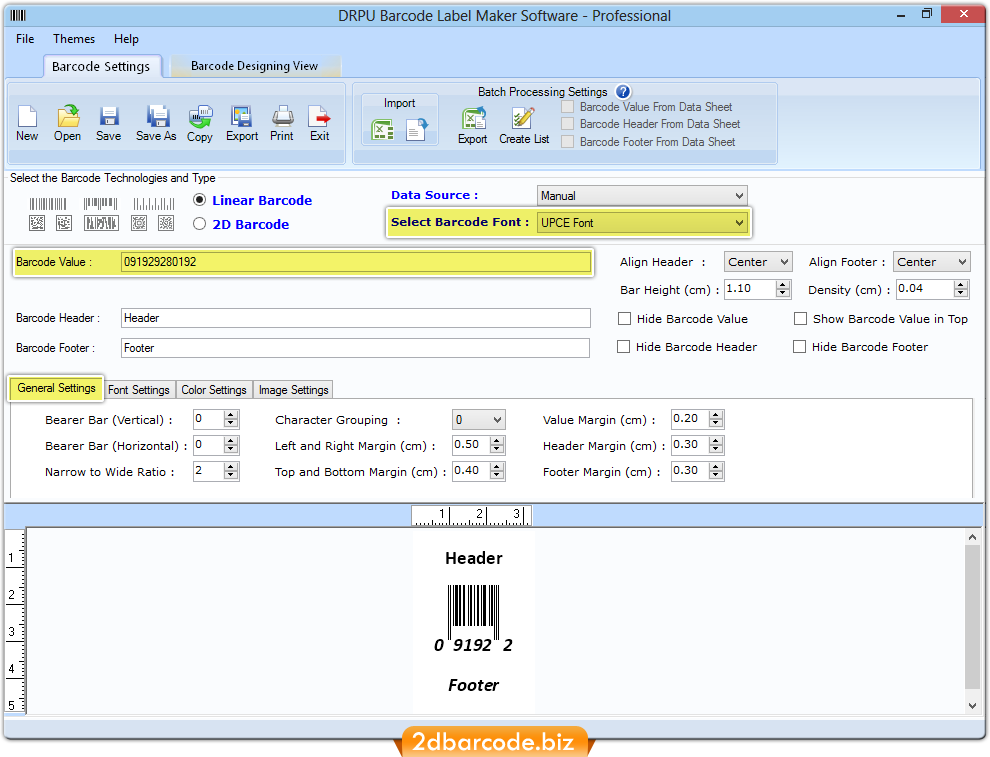Image resolution: width=990 pixels, height=757 pixels.
Task: Click the Create List icon
Action: pos(523,119)
